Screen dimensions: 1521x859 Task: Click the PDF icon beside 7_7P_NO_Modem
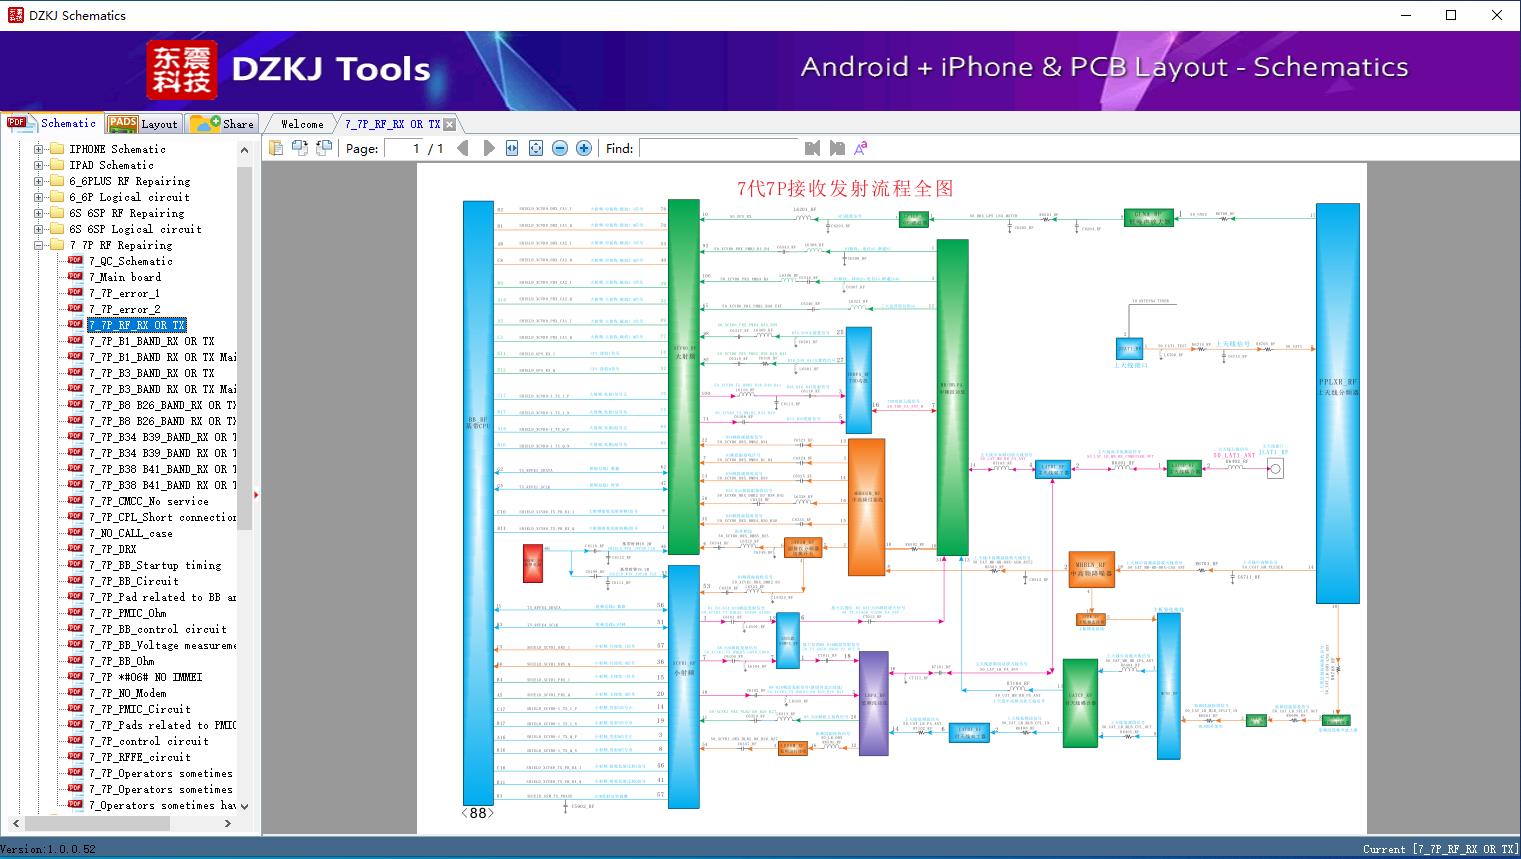[x=75, y=693]
